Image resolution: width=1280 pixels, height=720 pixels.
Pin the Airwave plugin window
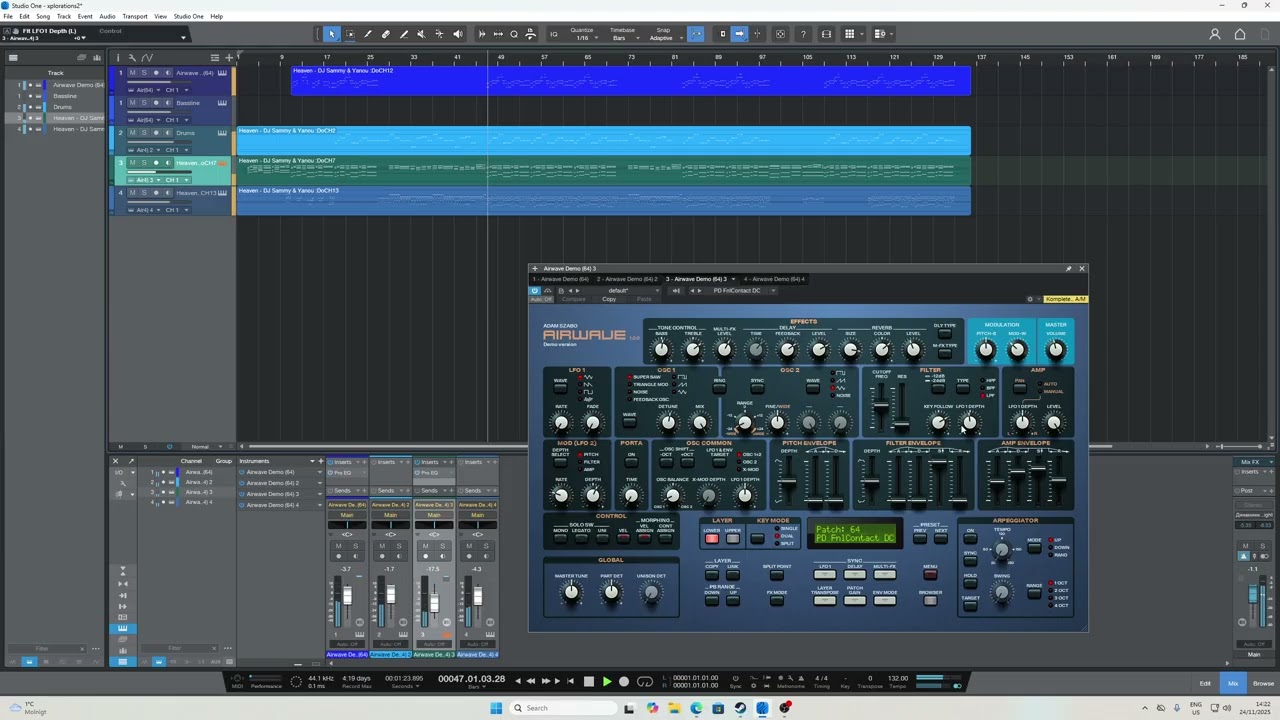point(1068,268)
